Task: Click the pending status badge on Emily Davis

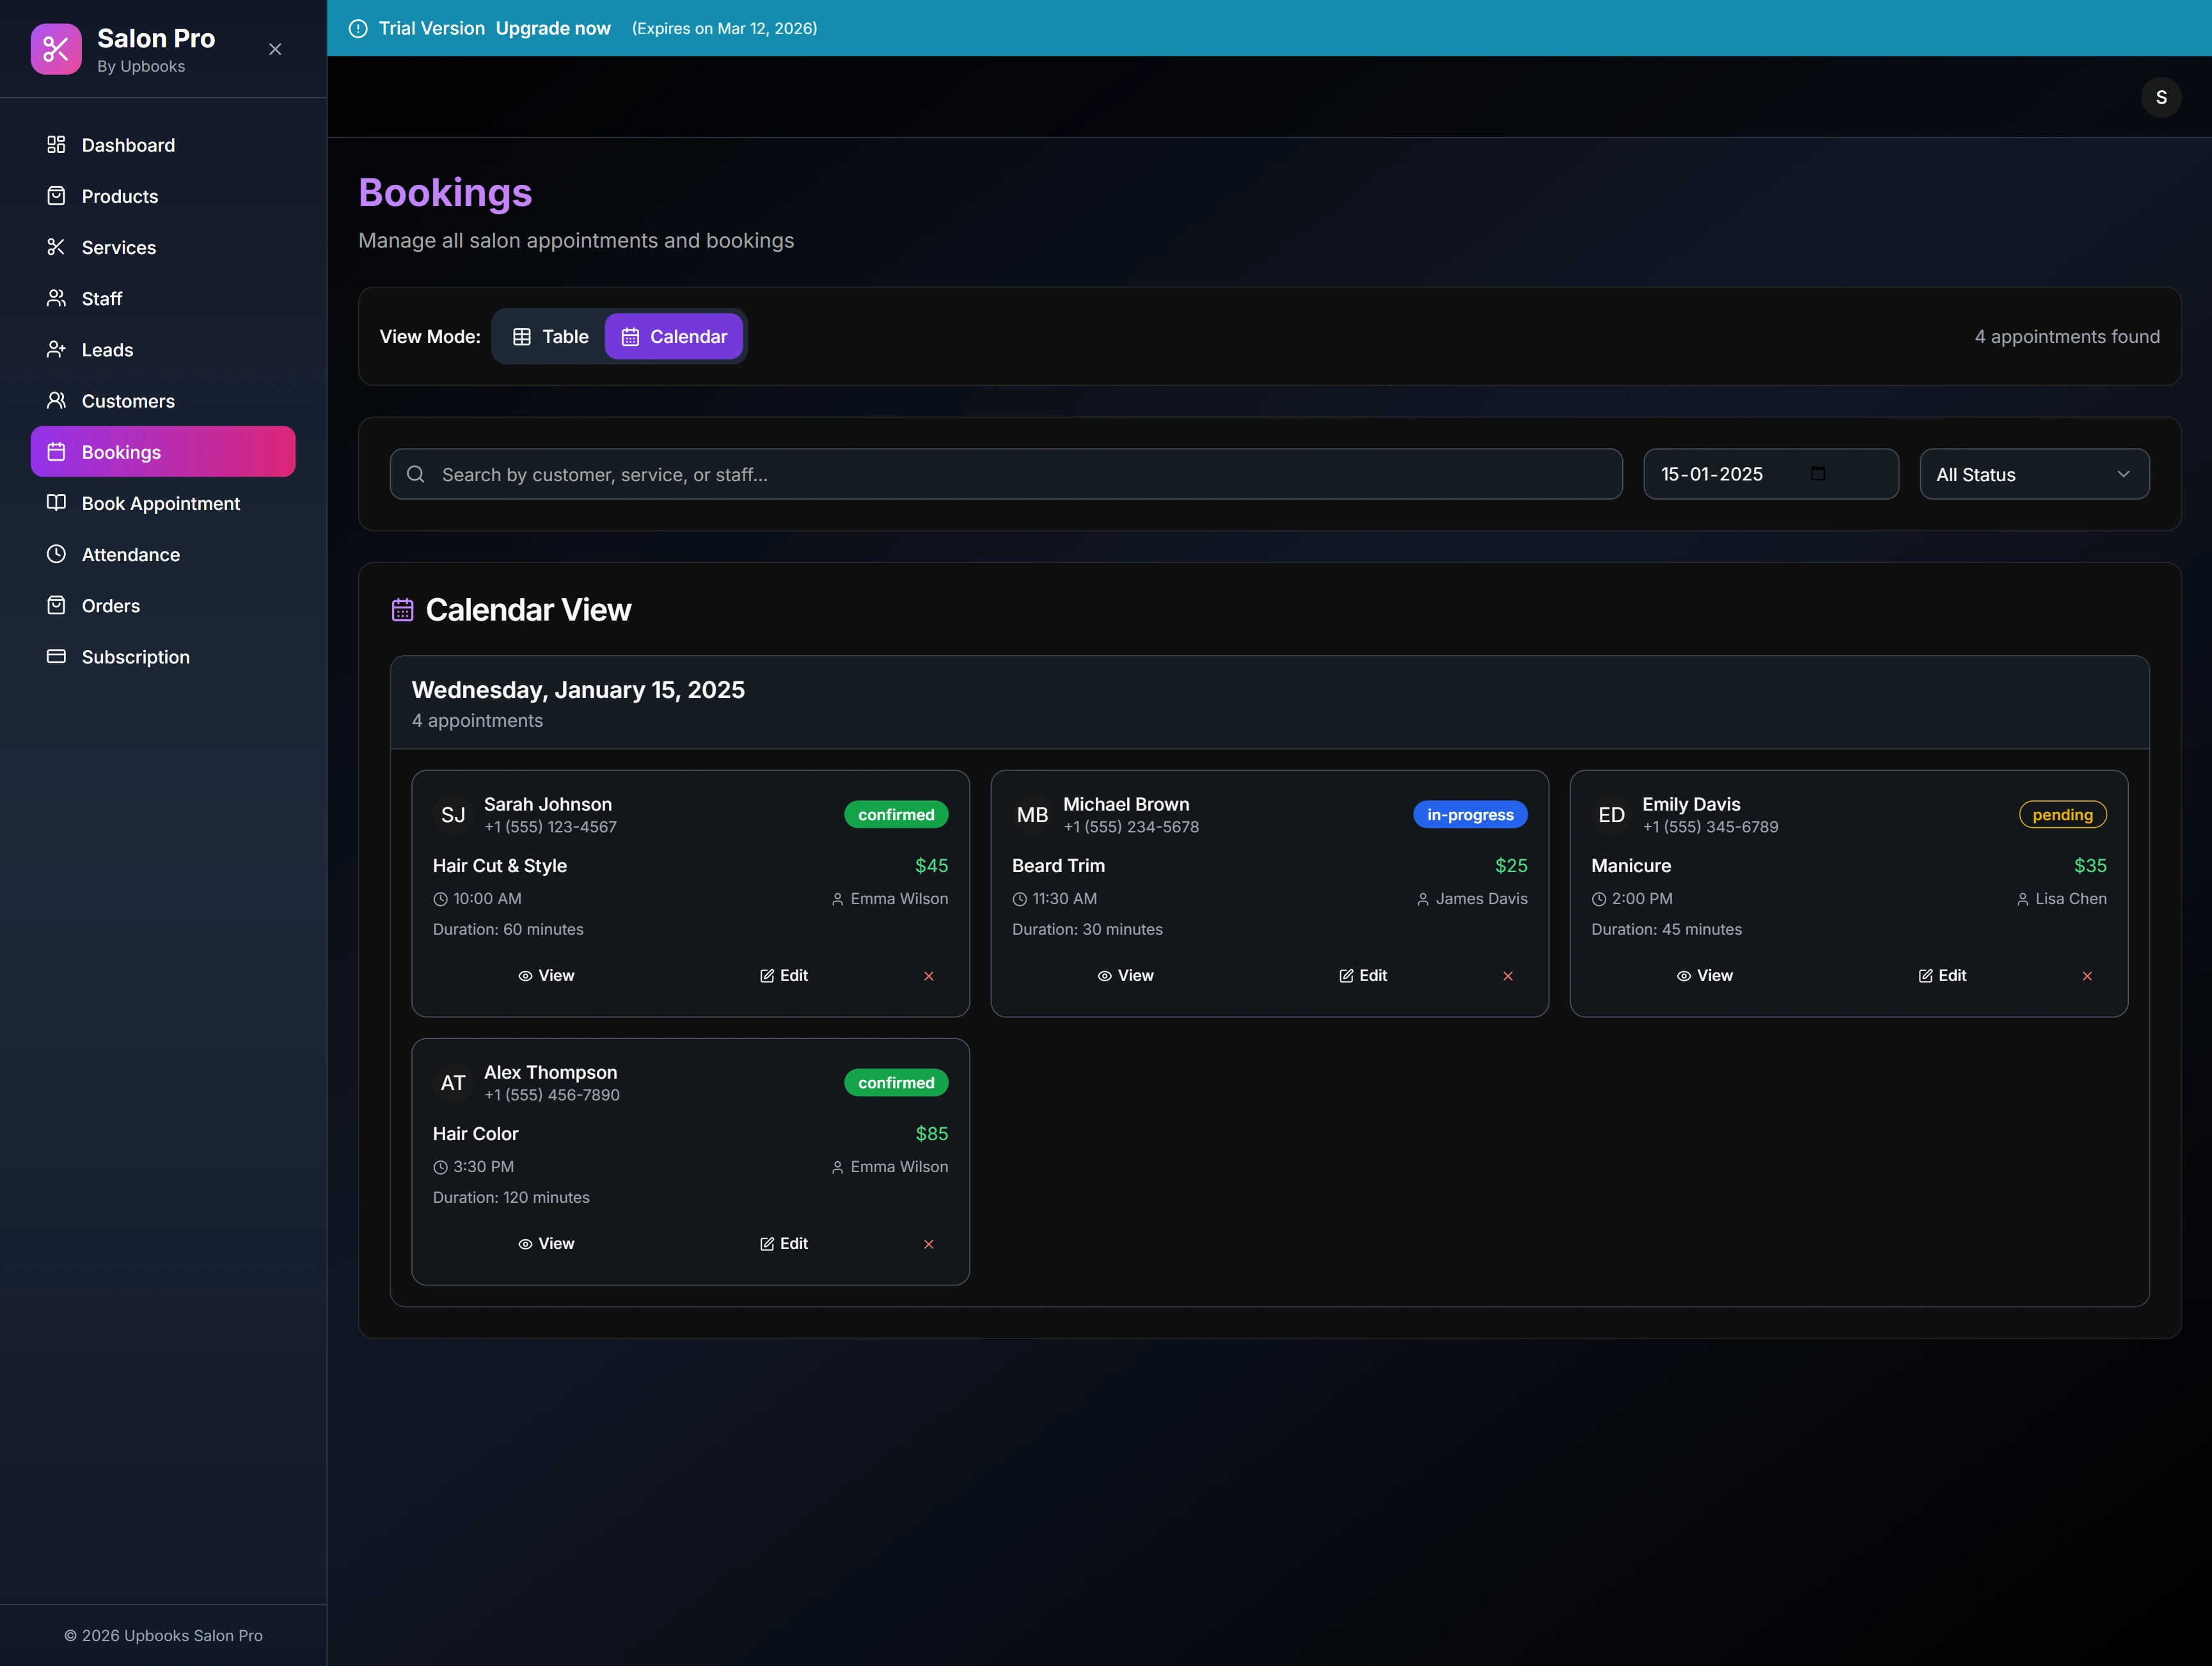Action: tap(2062, 814)
